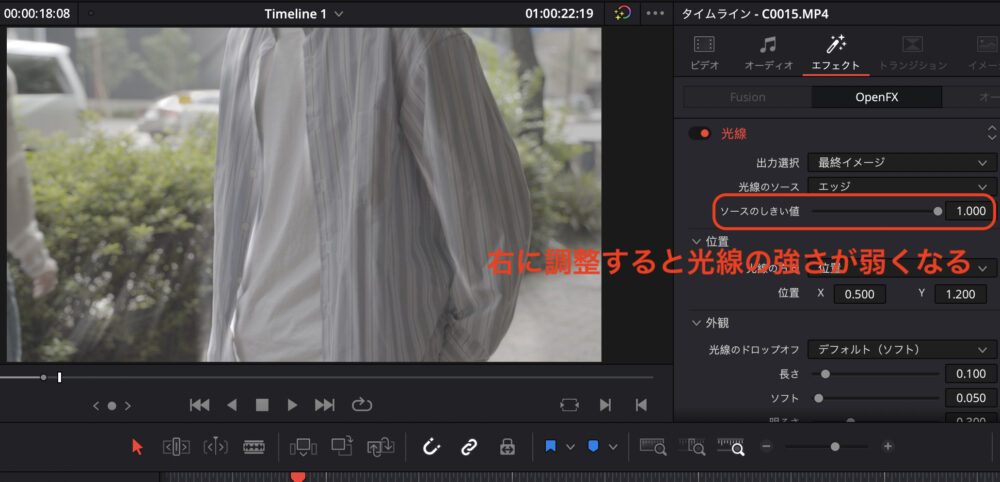1000x482 pixels.
Task: Disable the 光線 effect toggle switch
Action: click(699, 133)
